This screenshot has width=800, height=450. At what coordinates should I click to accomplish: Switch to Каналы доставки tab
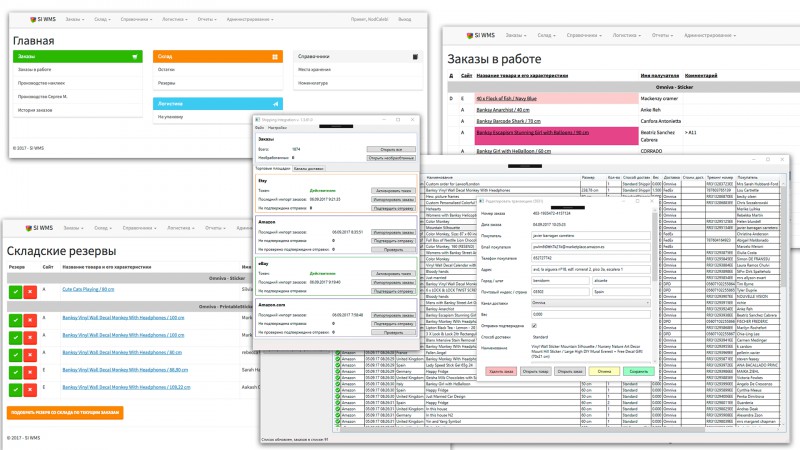point(308,168)
